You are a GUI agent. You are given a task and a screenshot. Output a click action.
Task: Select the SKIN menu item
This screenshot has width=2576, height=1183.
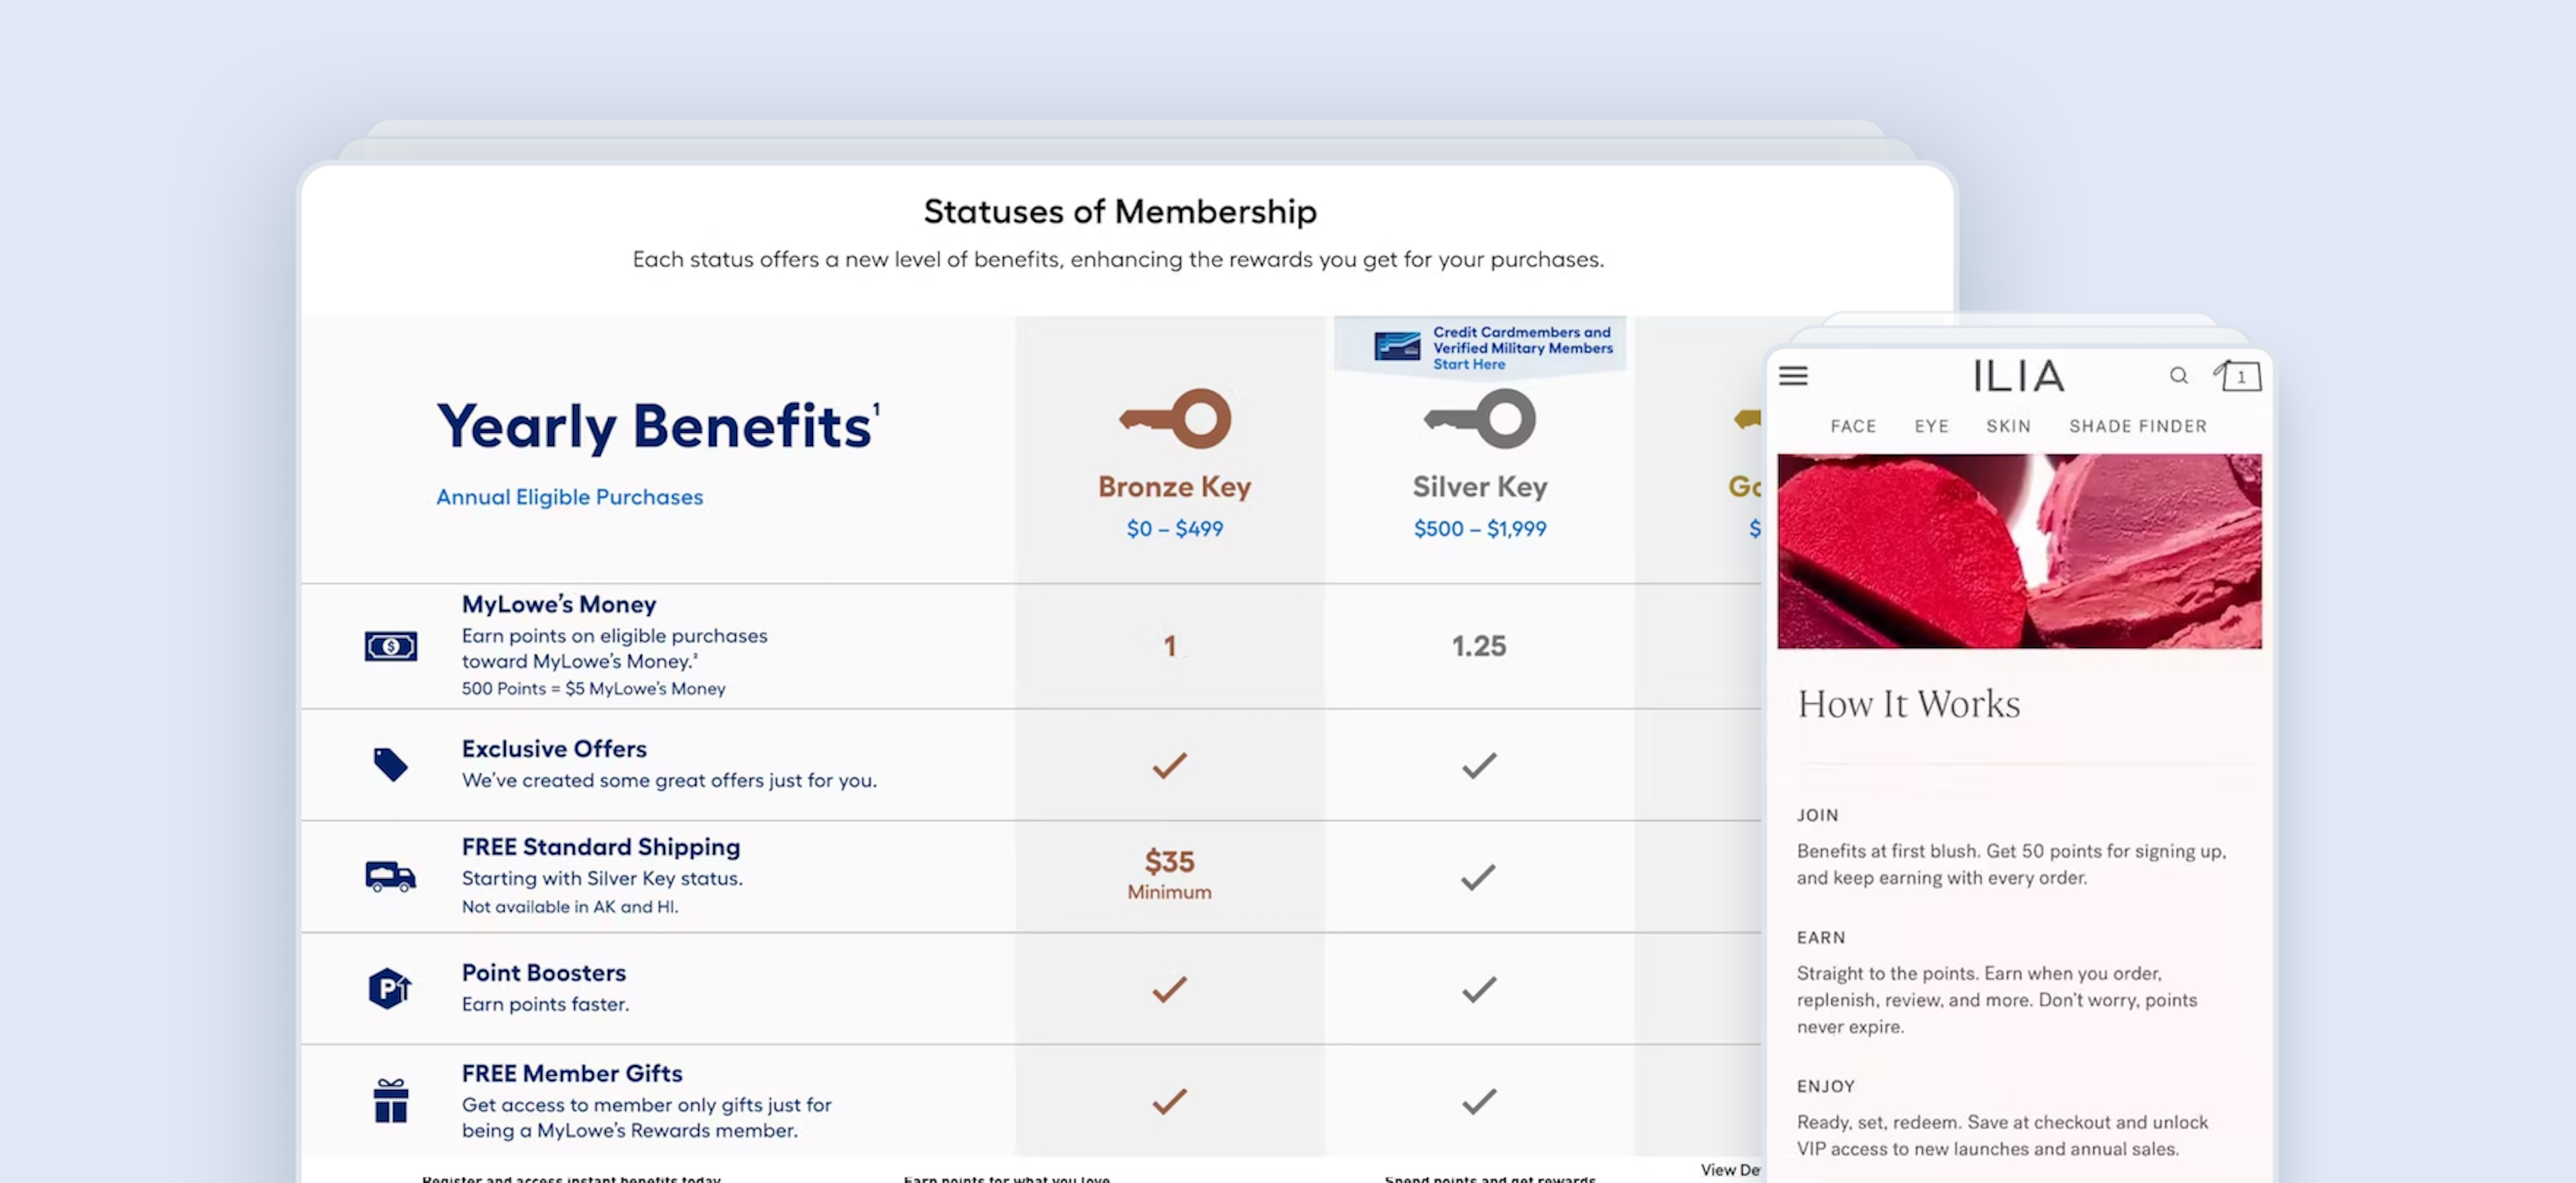pos(2008,426)
